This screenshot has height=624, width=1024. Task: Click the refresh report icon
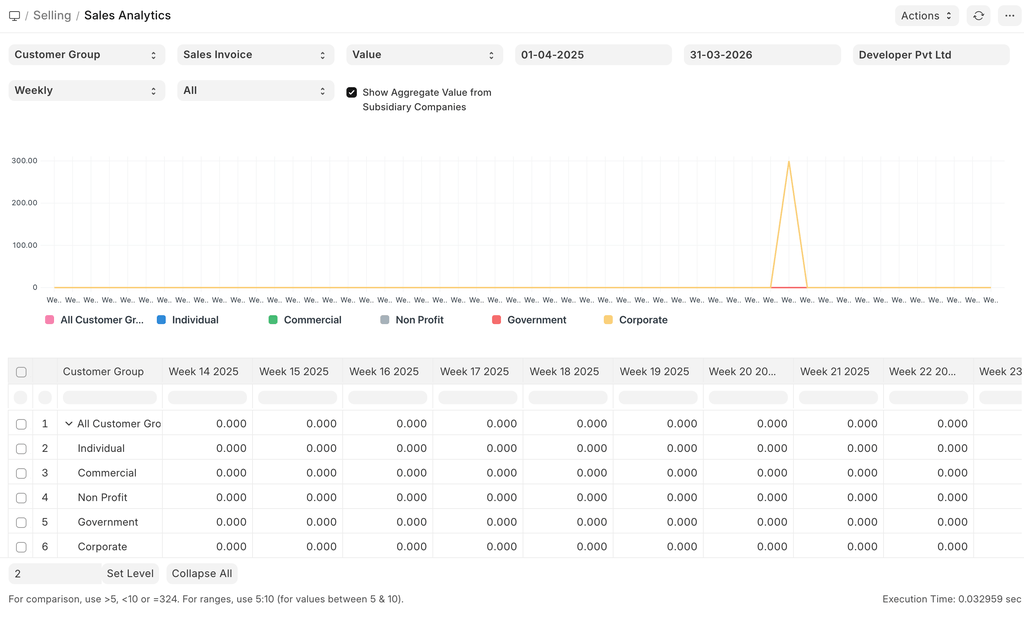tap(978, 16)
